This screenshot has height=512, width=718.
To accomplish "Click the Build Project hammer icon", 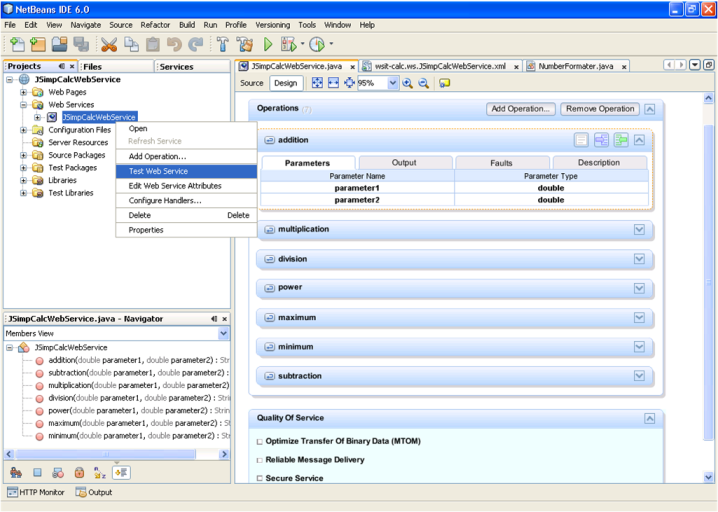I will click(x=223, y=44).
